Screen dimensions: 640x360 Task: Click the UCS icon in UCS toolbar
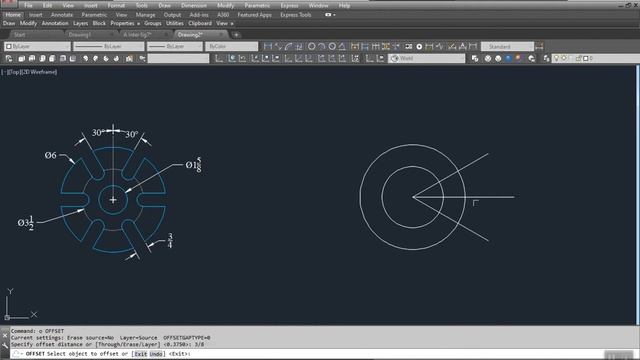pos(219,58)
